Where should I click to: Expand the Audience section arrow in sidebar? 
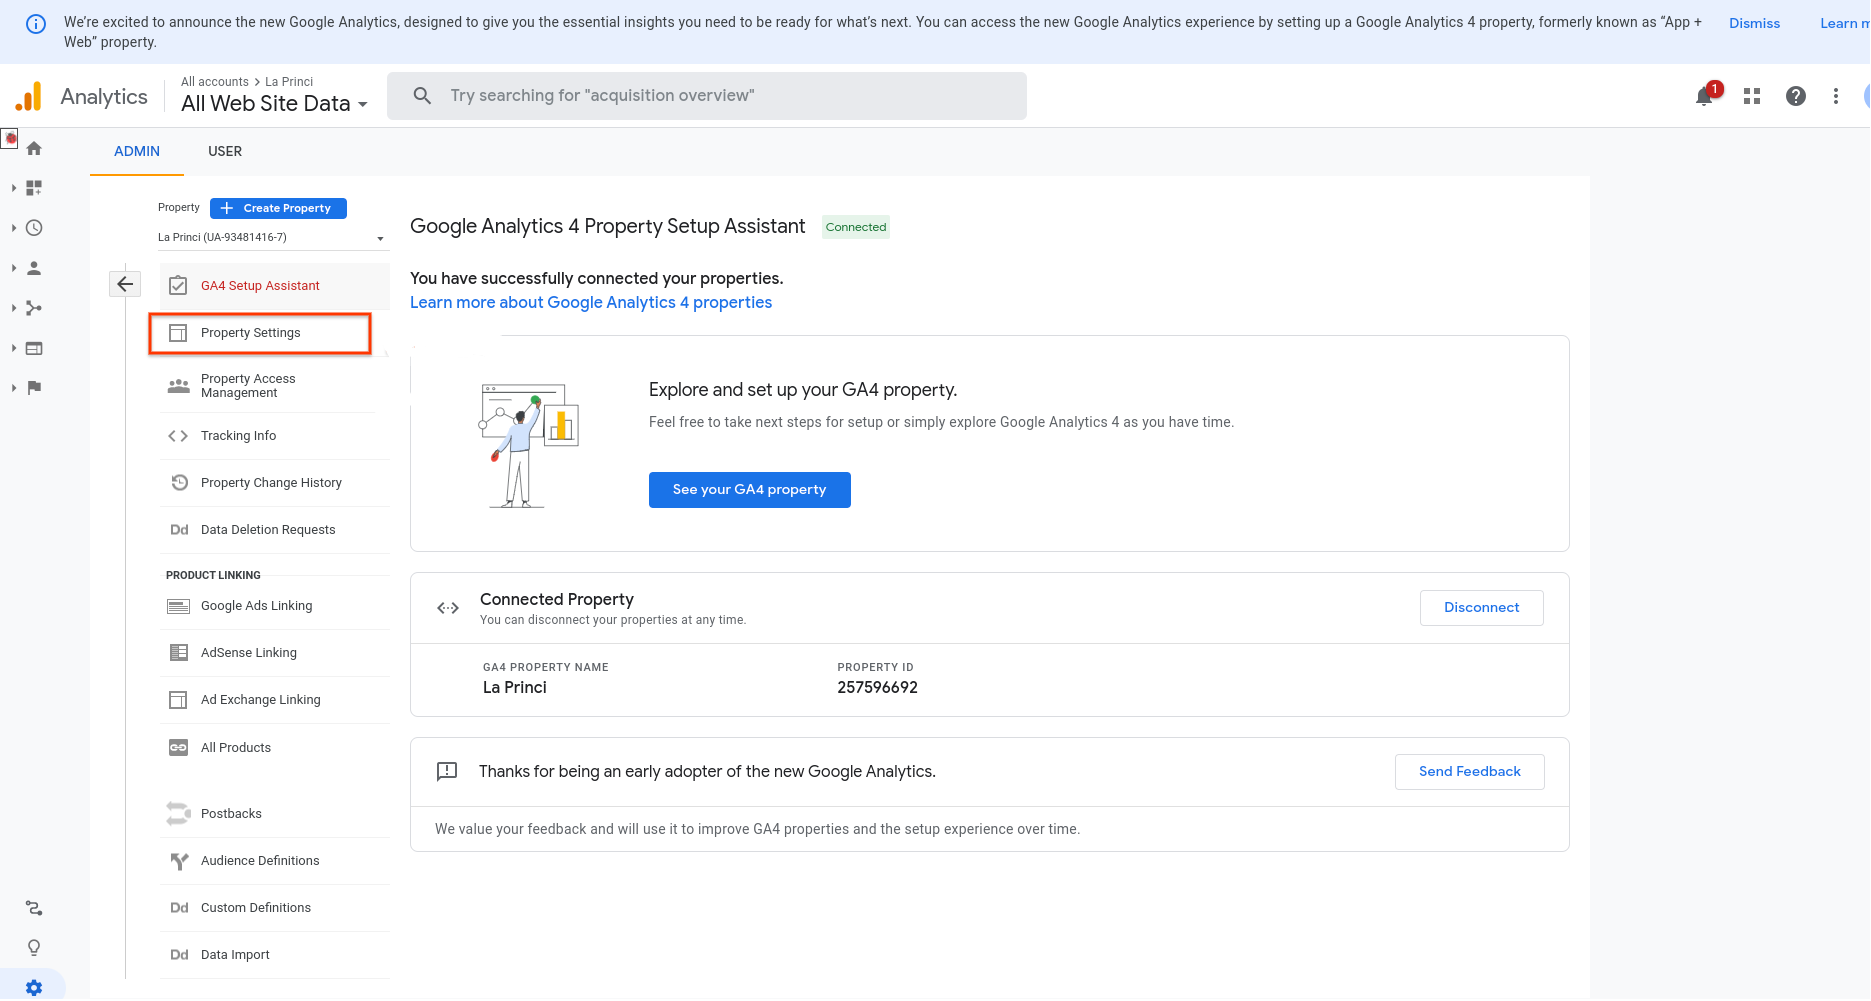14,268
